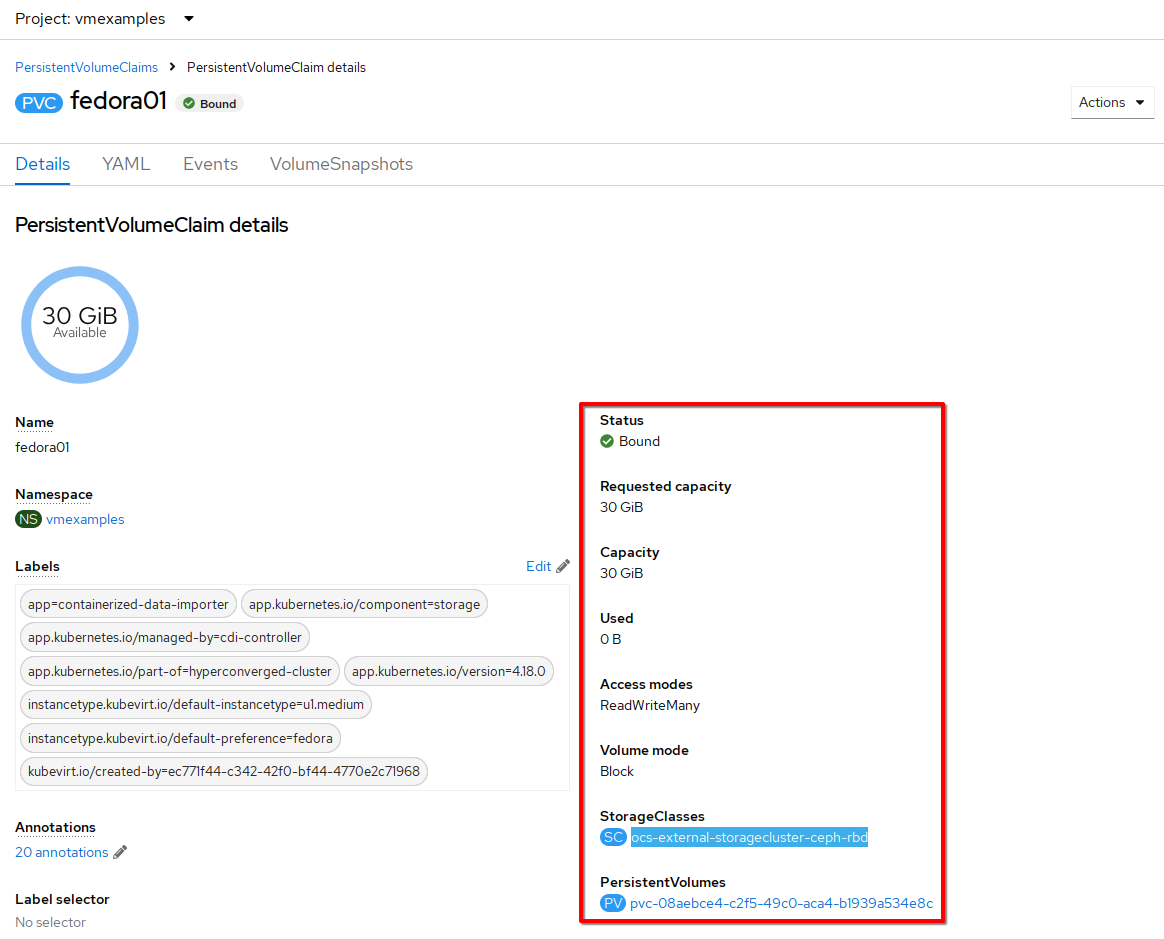Click the Requested capacity 30 GiB value

tap(621, 508)
